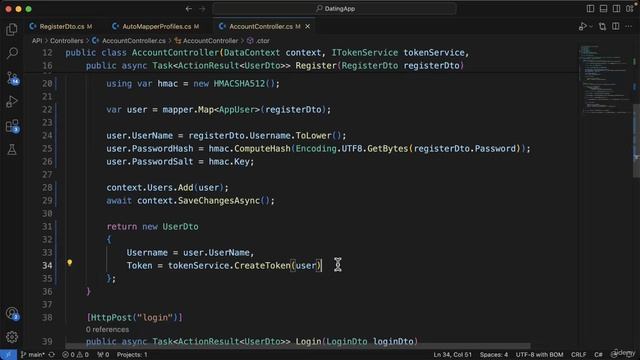This screenshot has width=640, height=360.
Task: Close the AccountController.cs tab
Action: coord(307,27)
